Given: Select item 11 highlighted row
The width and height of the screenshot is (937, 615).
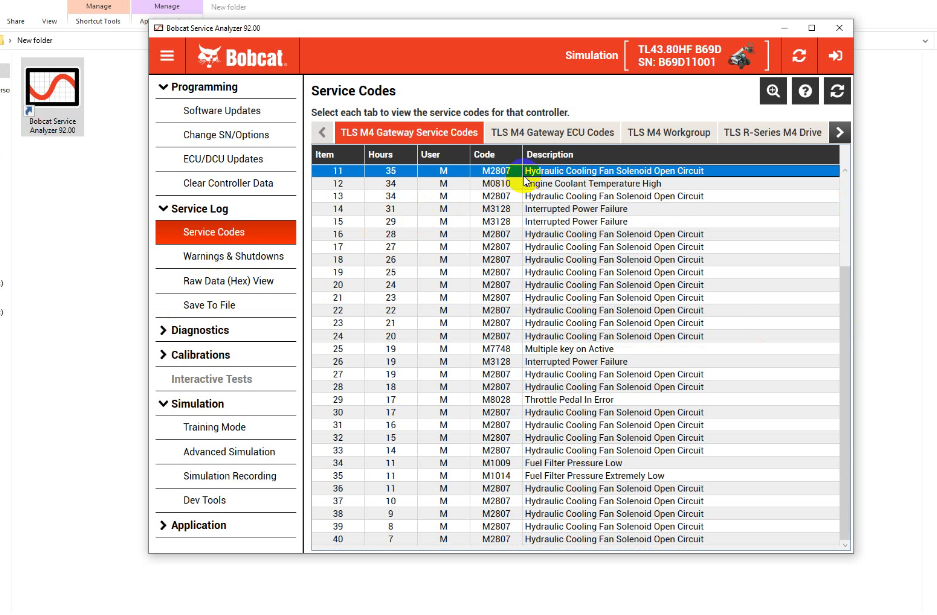Looking at the screenshot, I should click(x=575, y=170).
